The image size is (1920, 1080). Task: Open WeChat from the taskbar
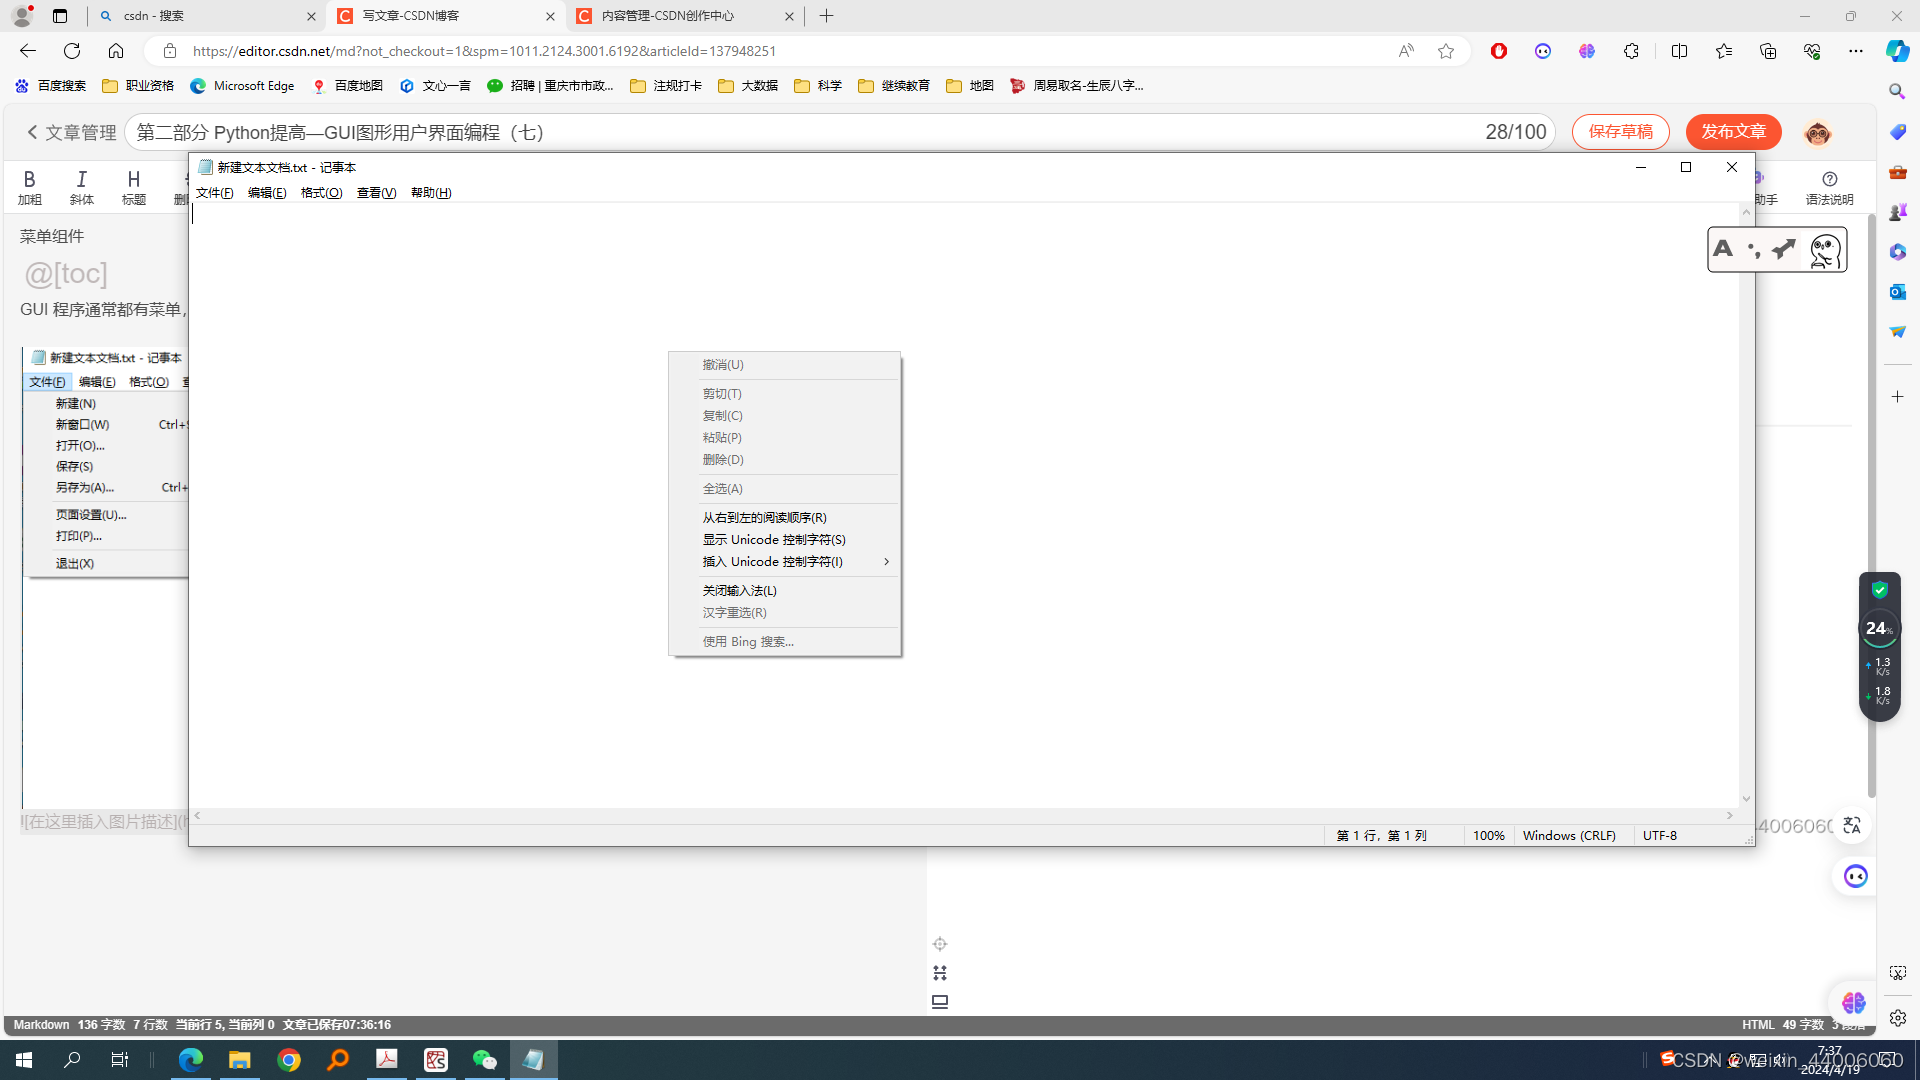click(484, 1060)
